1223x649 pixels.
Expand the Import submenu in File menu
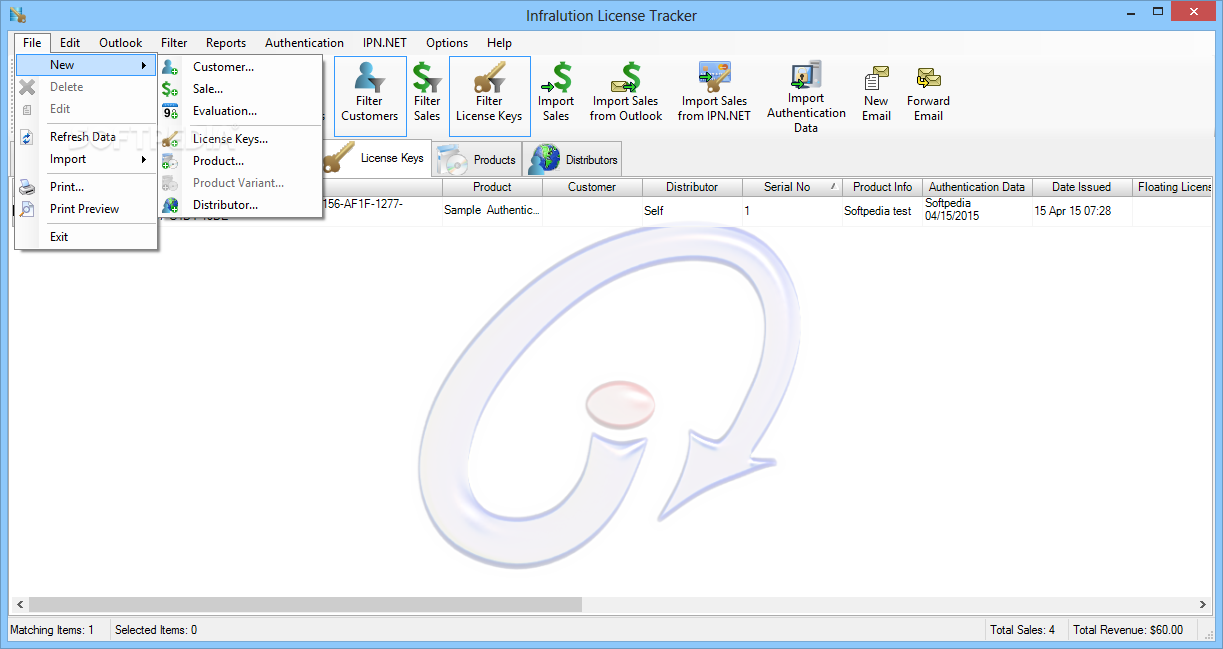point(86,159)
